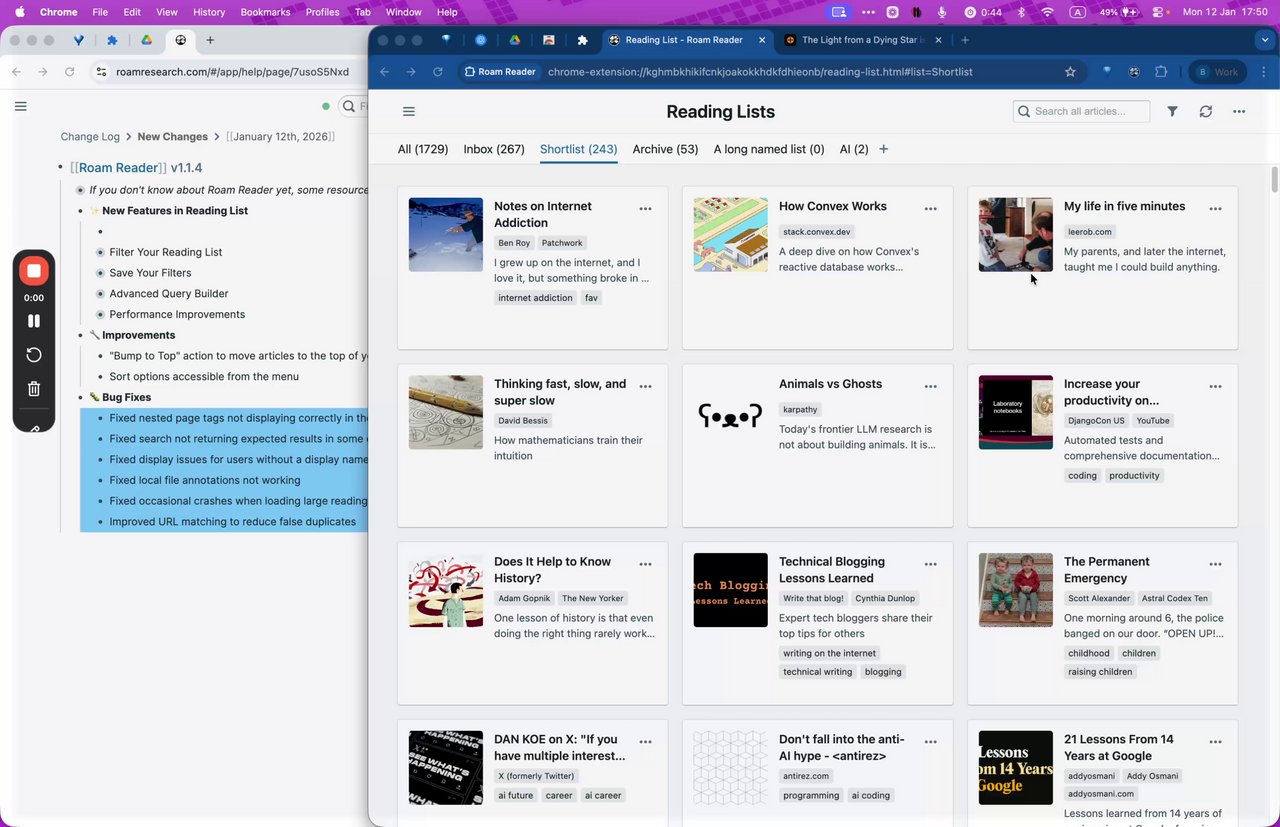This screenshot has height=827, width=1280.
Task: Open the AI (2) list tab
Action: [854, 149]
